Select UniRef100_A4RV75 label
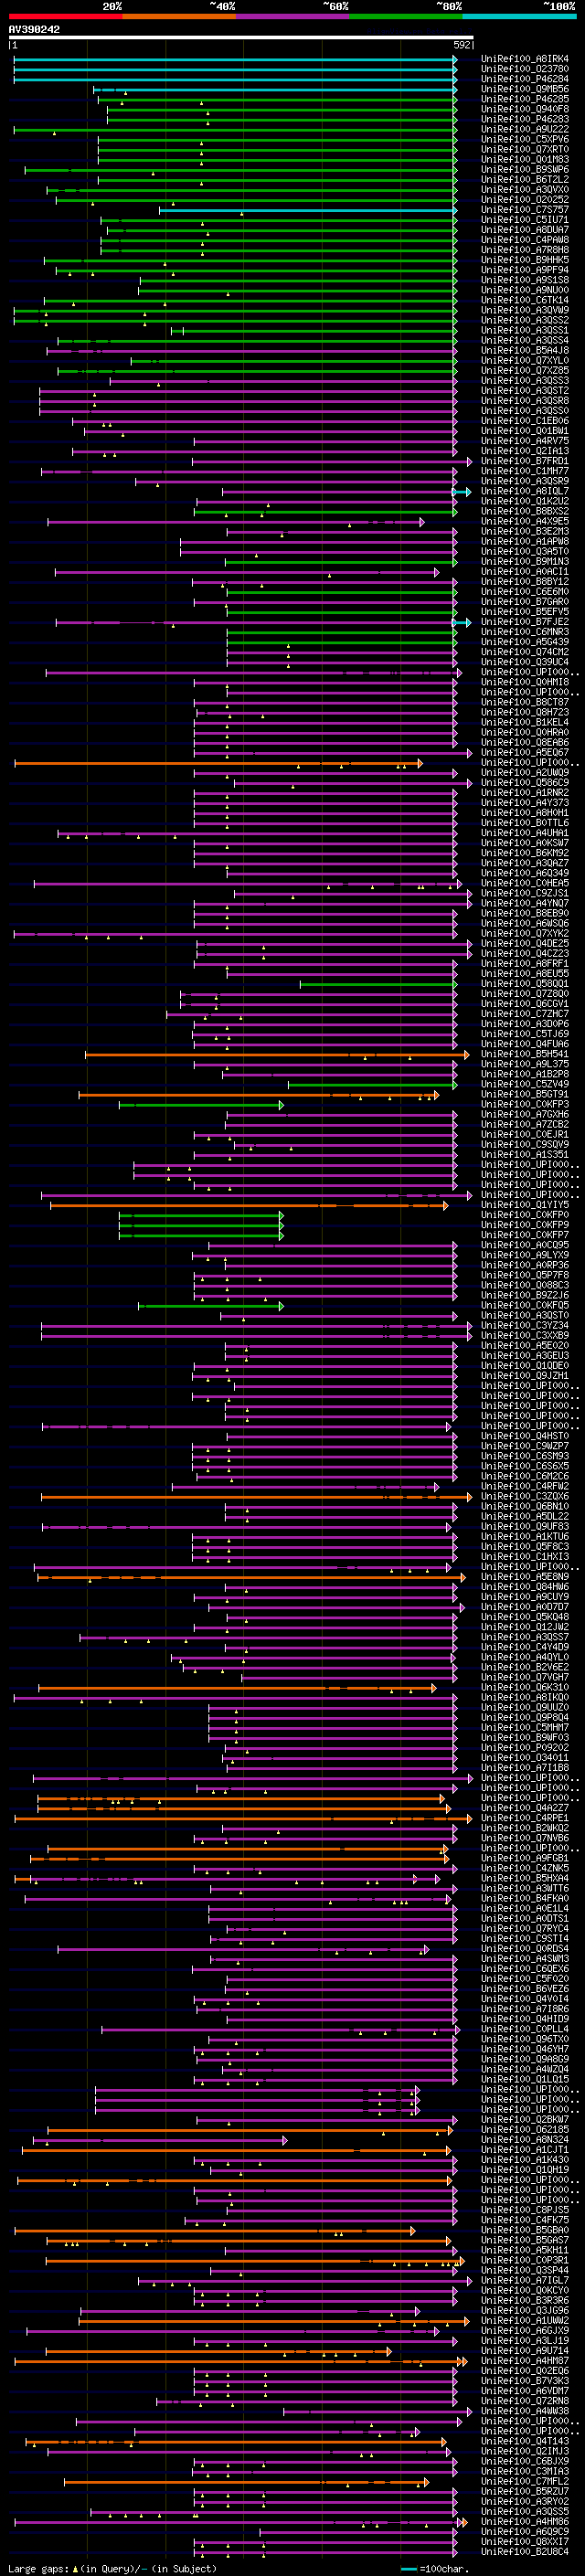585x2576 pixels. (x=525, y=441)
